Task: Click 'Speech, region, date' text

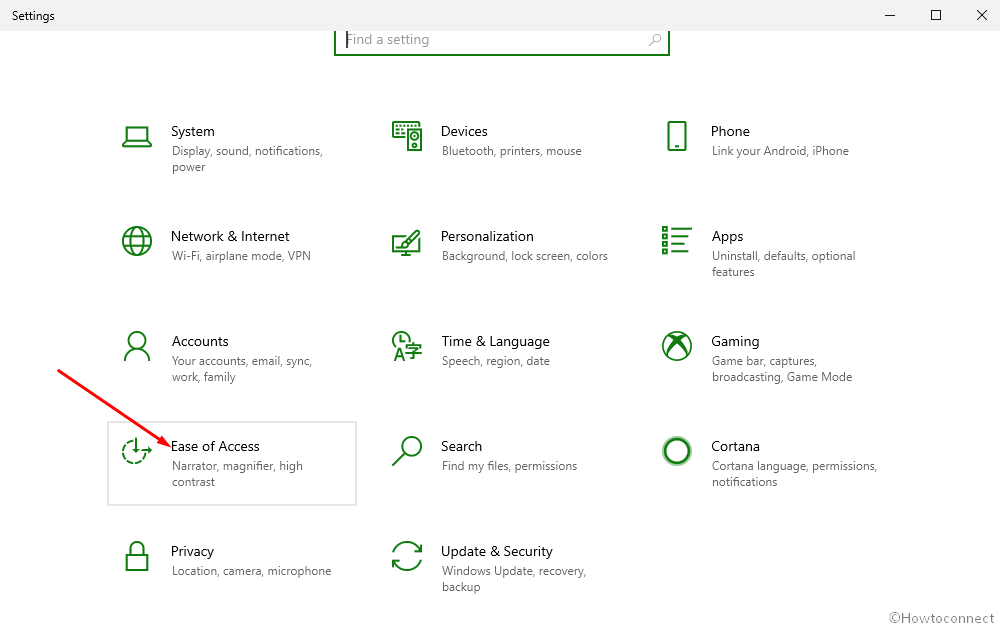Action: click(x=496, y=361)
